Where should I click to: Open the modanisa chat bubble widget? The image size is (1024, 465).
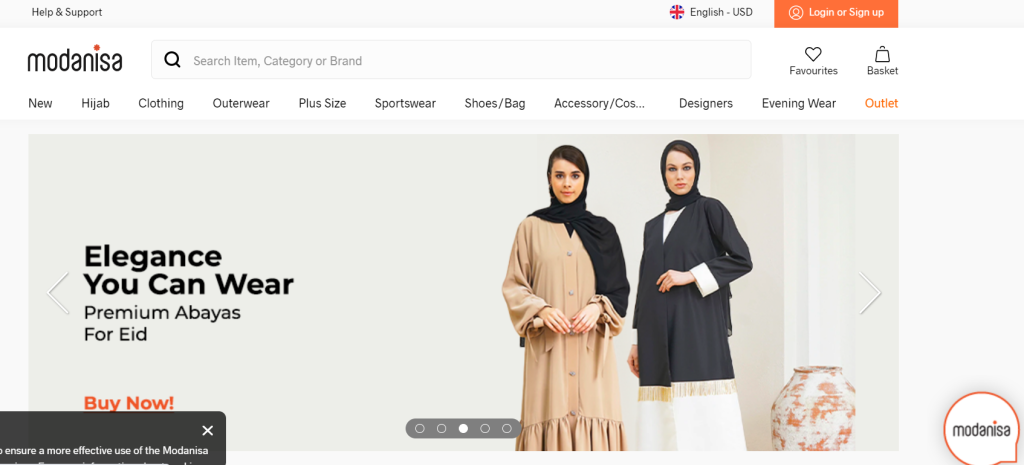pyautogui.click(x=981, y=429)
